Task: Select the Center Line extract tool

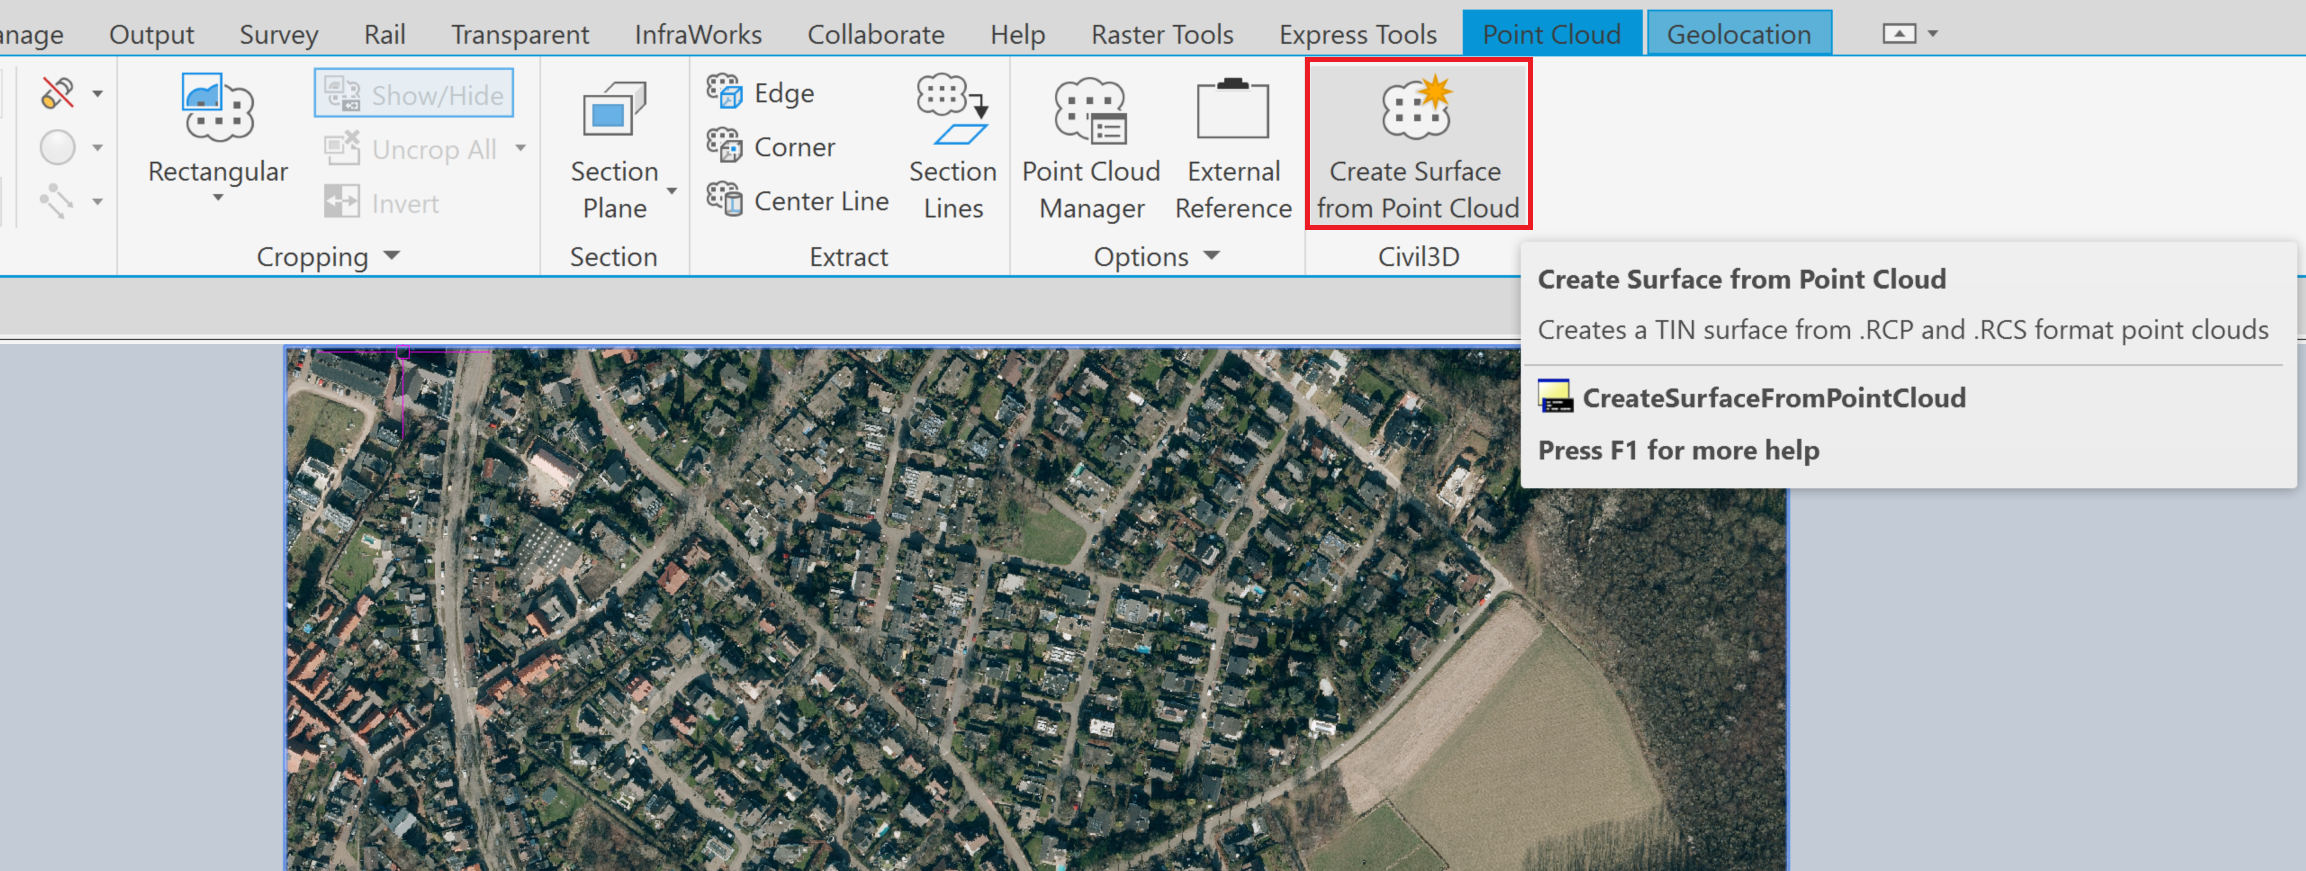Action: [798, 201]
